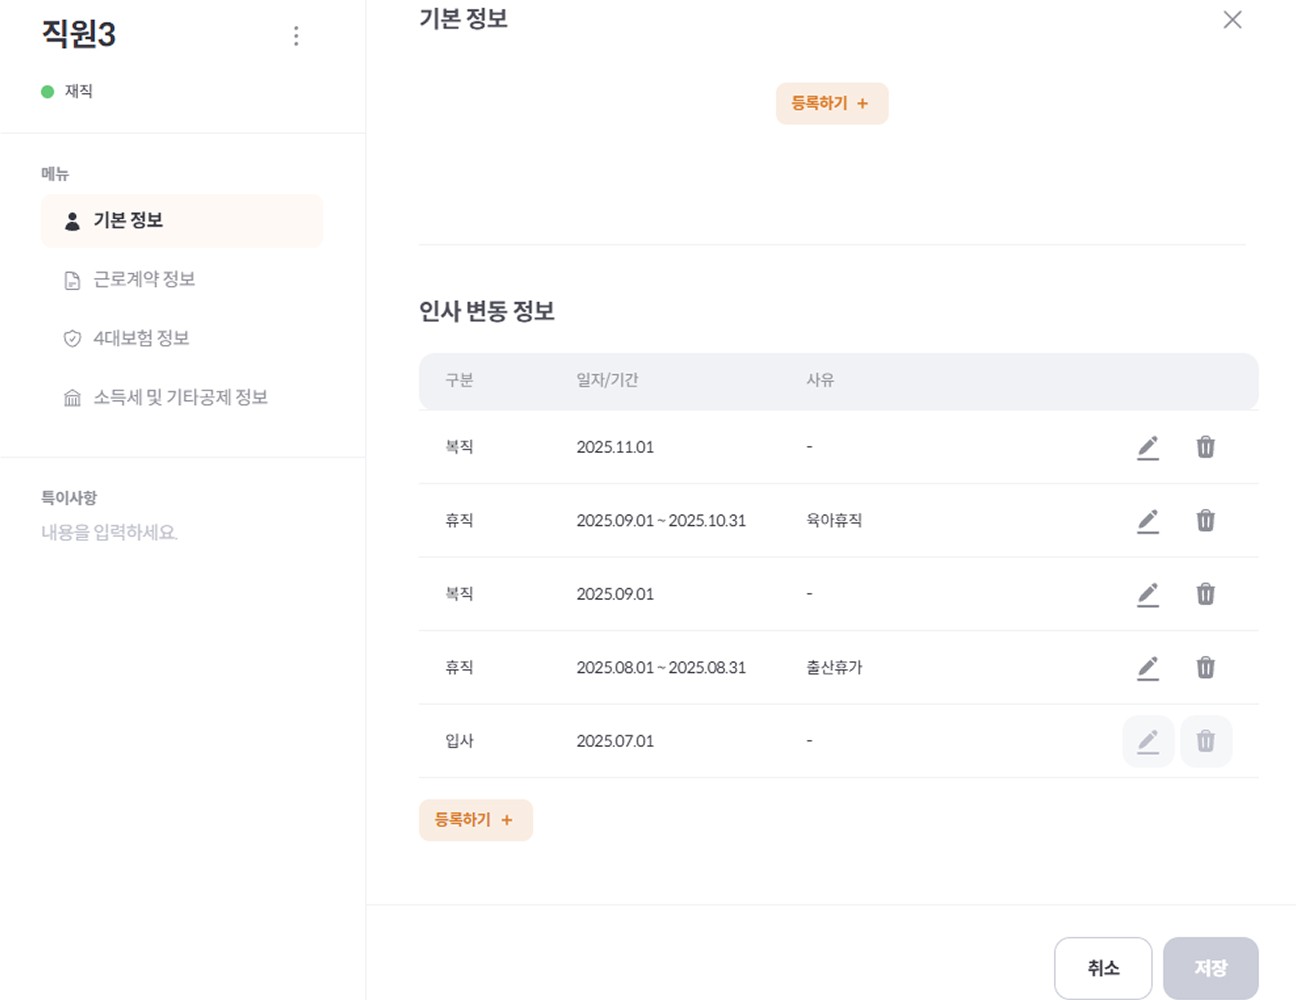This screenshot has height=1000, width=1296.
Task: Delete the 복직 record dated 2025.09.01
Action: point(1206,594)
